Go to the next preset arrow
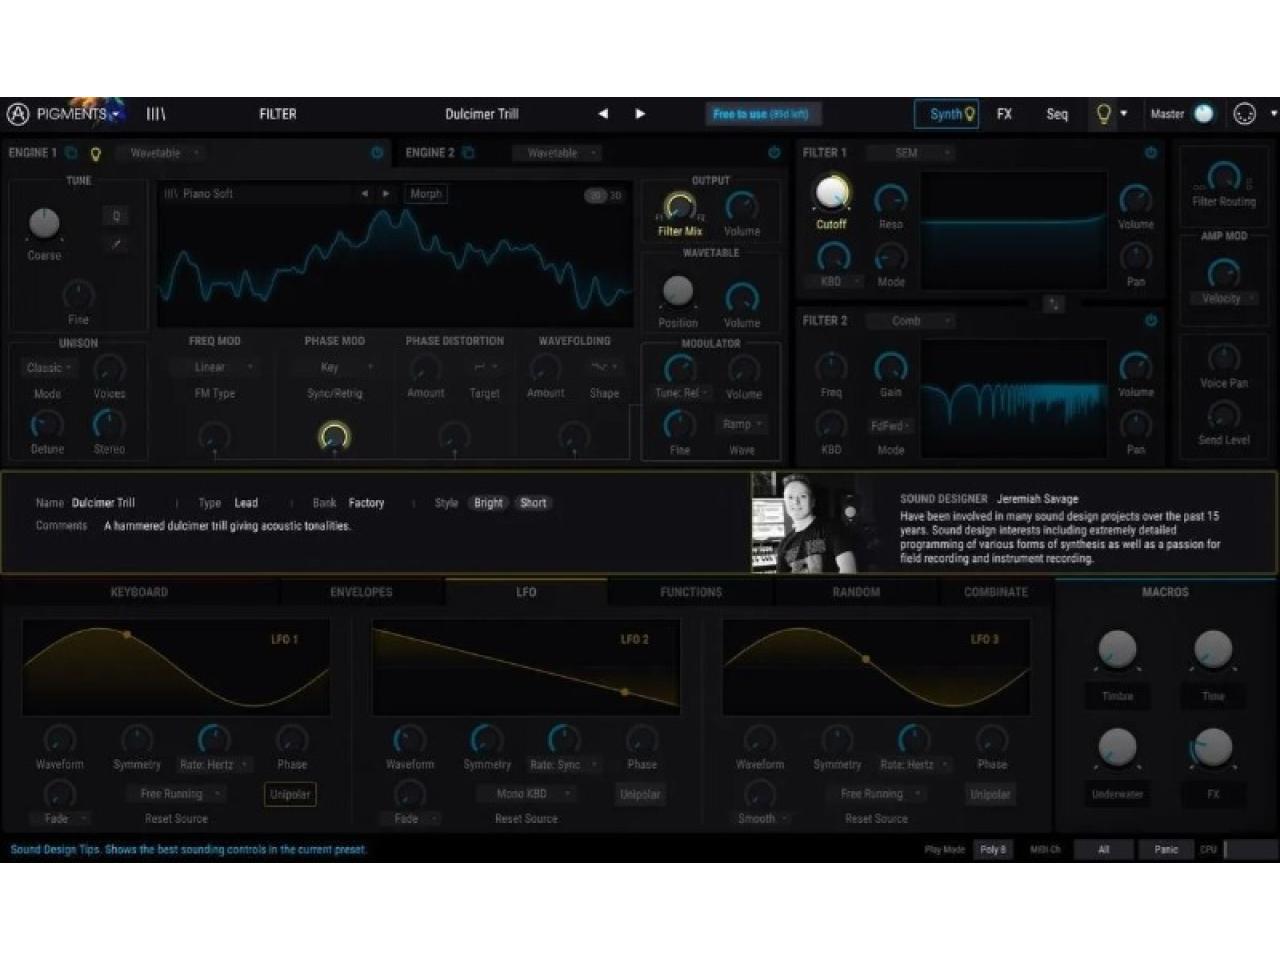 640,114
